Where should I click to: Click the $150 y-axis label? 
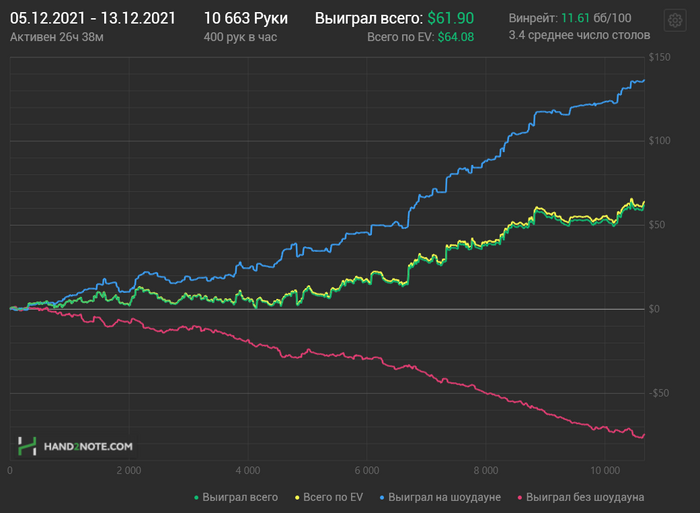pos(659,57)
